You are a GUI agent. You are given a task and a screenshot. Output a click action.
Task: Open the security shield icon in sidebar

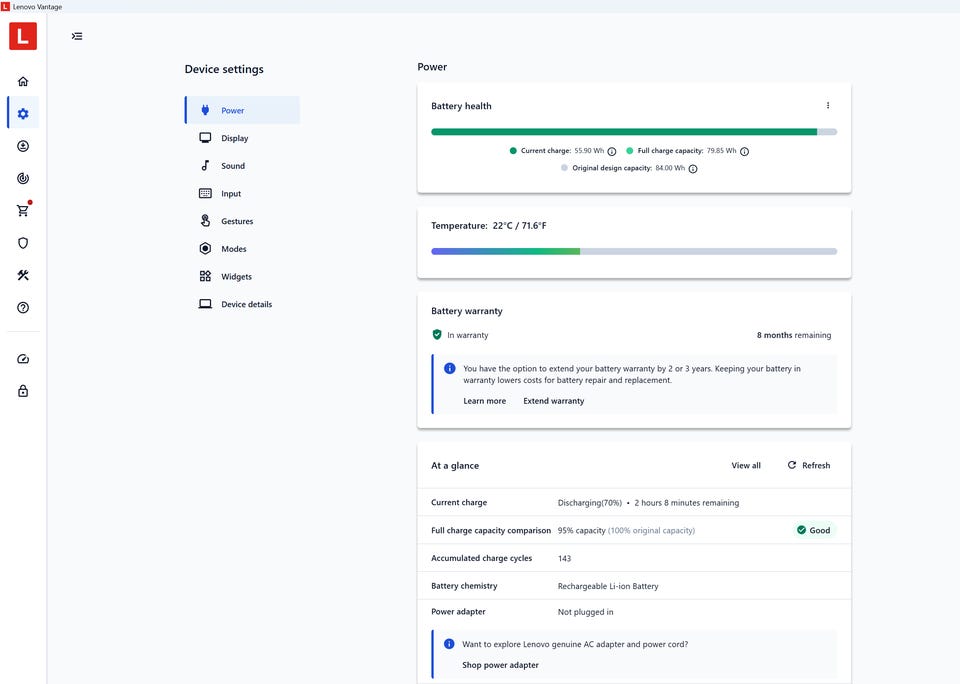click(x=23, y=243)
